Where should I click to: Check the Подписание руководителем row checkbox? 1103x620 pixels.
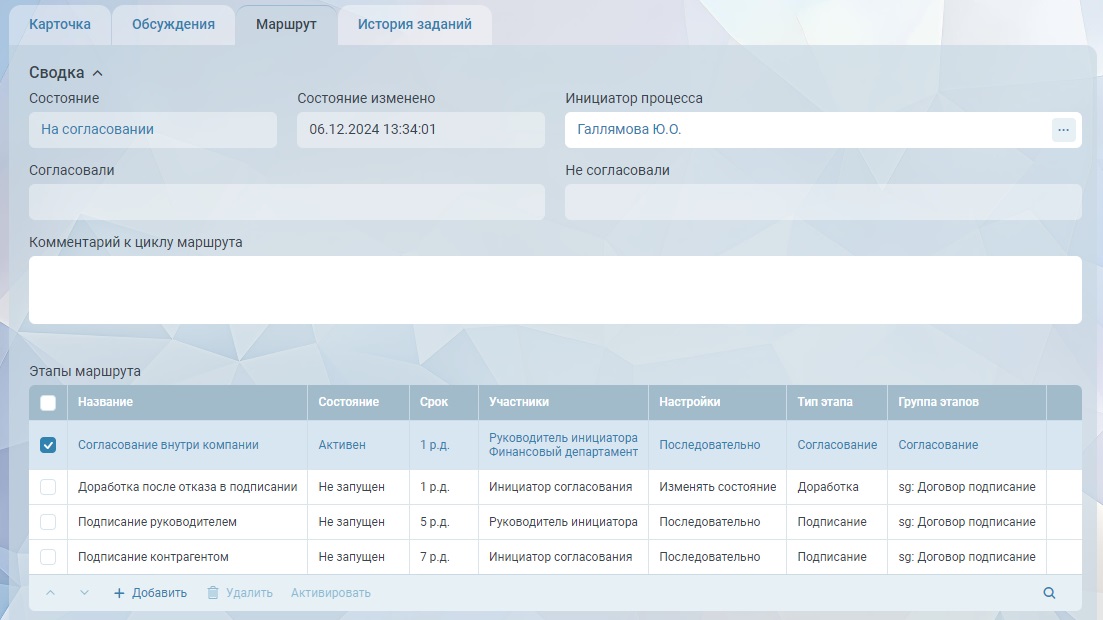pyautogui.click(x=48, y=522)
